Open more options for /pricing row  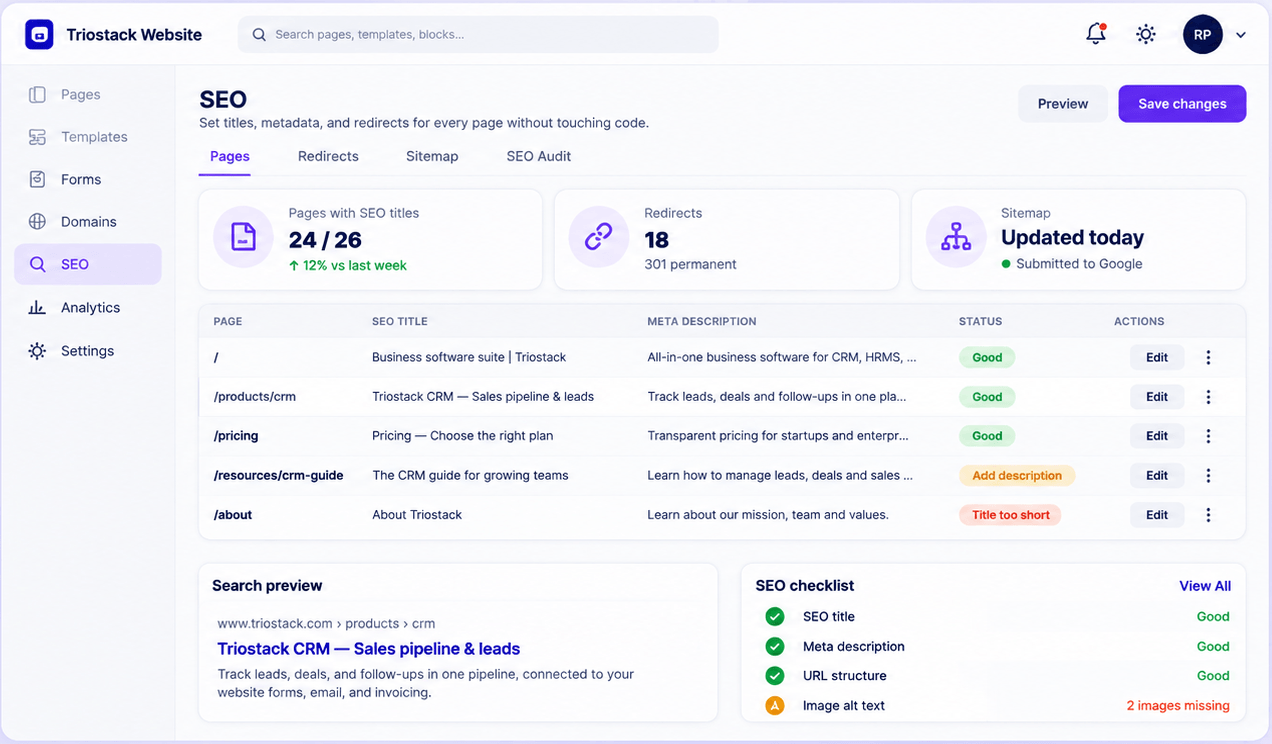(x=1208, y=436)
